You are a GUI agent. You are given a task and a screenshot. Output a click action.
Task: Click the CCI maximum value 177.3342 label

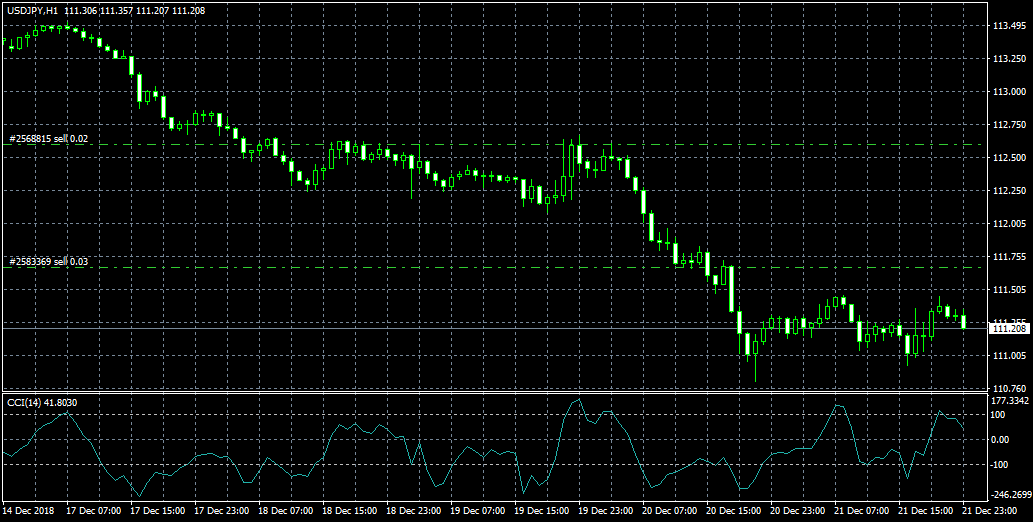pyautogui.click(x=1010, y=400)
